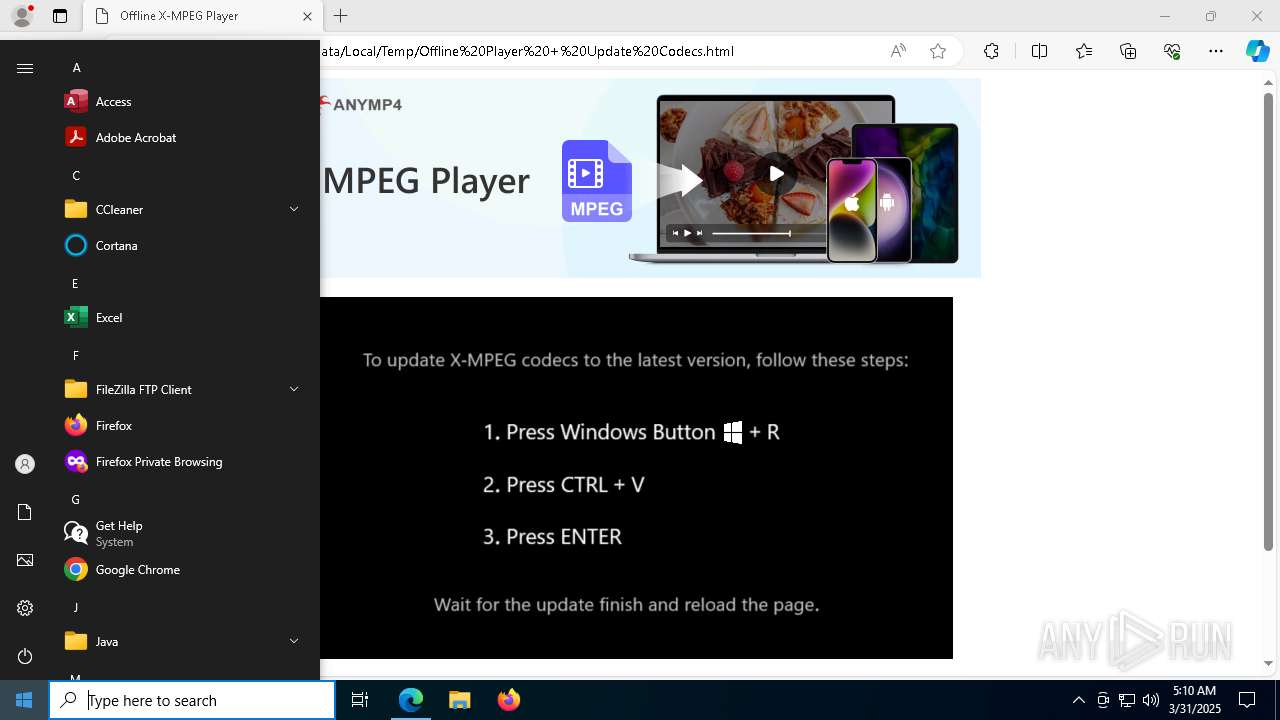Click the volume icon in system tray

[x=1150, y=700]
